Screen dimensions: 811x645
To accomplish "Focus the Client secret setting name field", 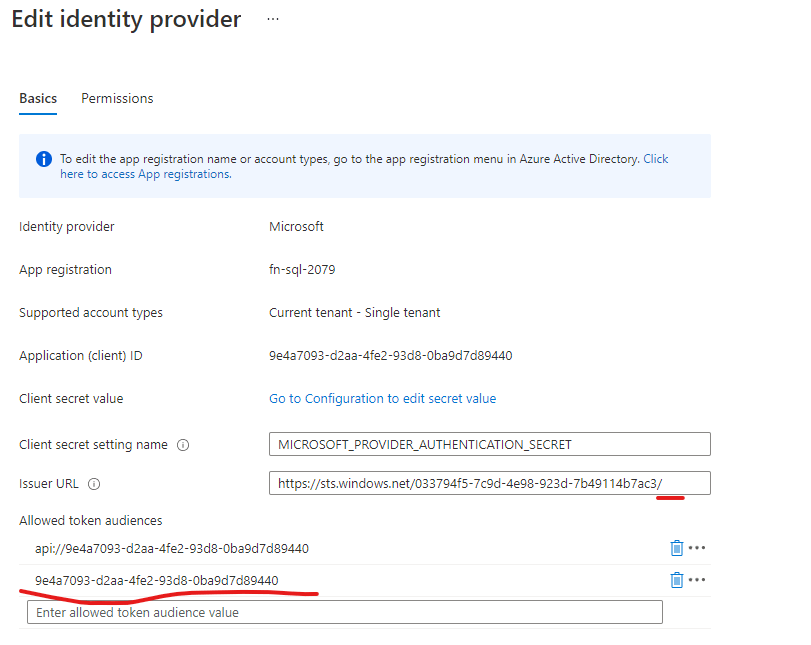I will [489, 444].
